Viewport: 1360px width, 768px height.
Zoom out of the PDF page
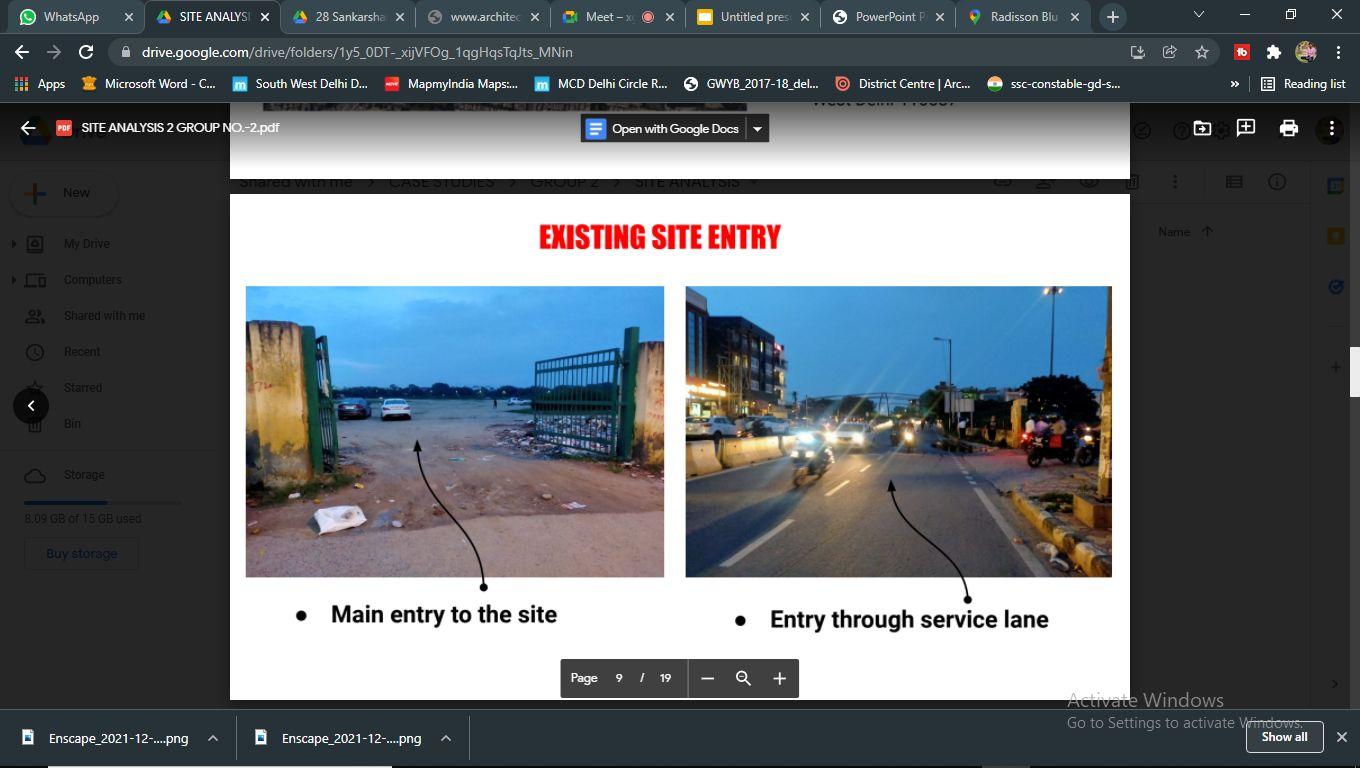coord(707,678)
